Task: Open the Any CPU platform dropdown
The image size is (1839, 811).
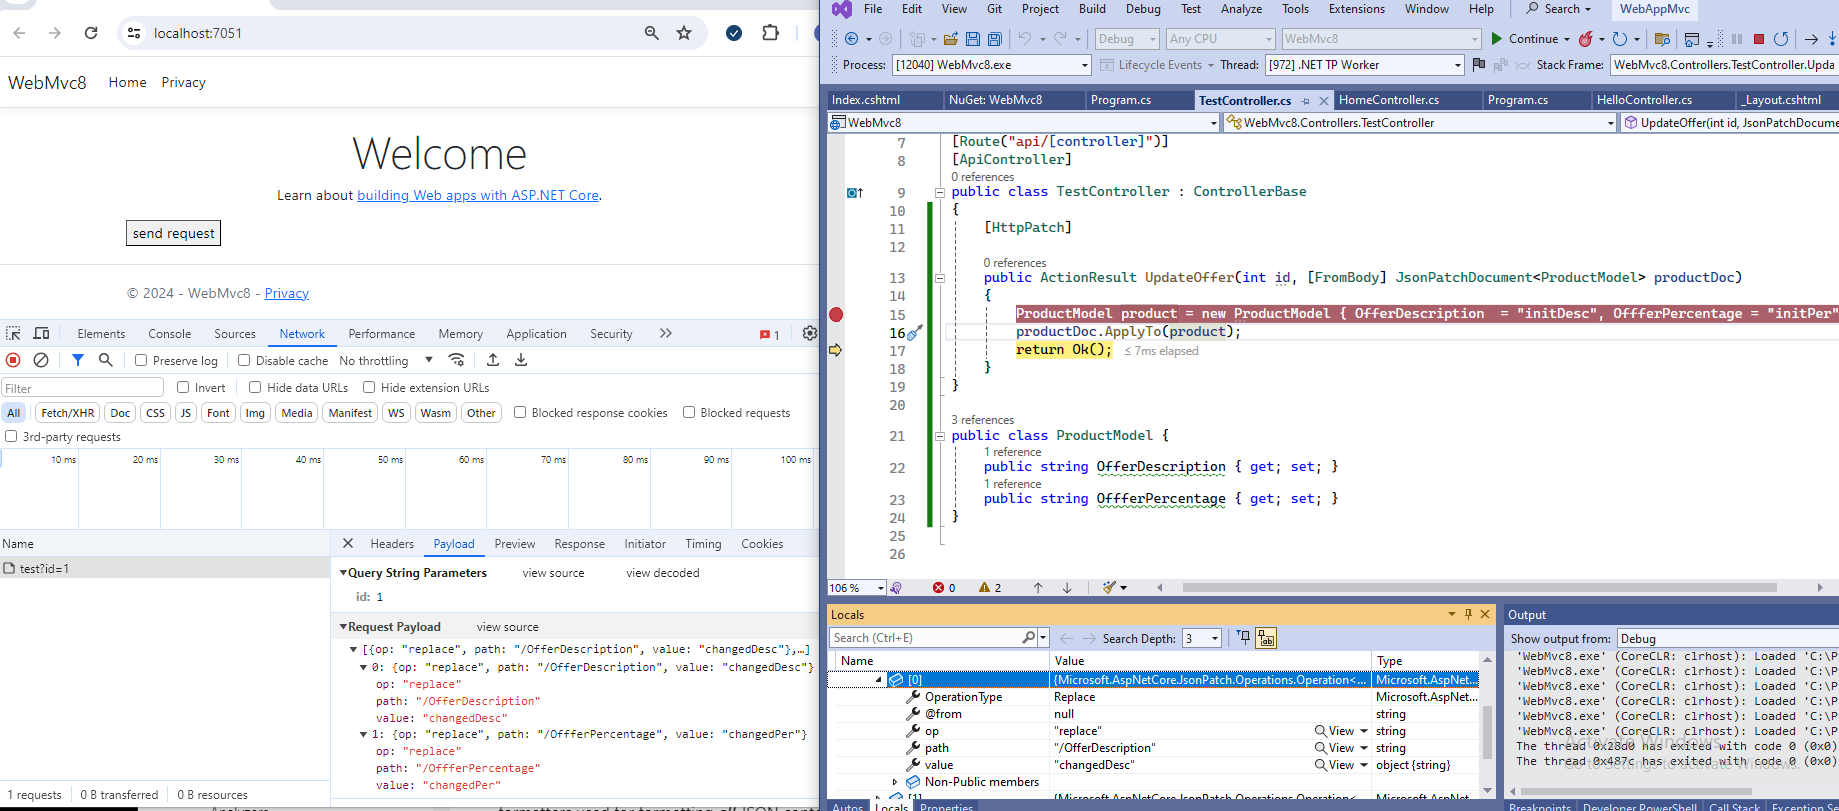Action: coord(1220,39)
